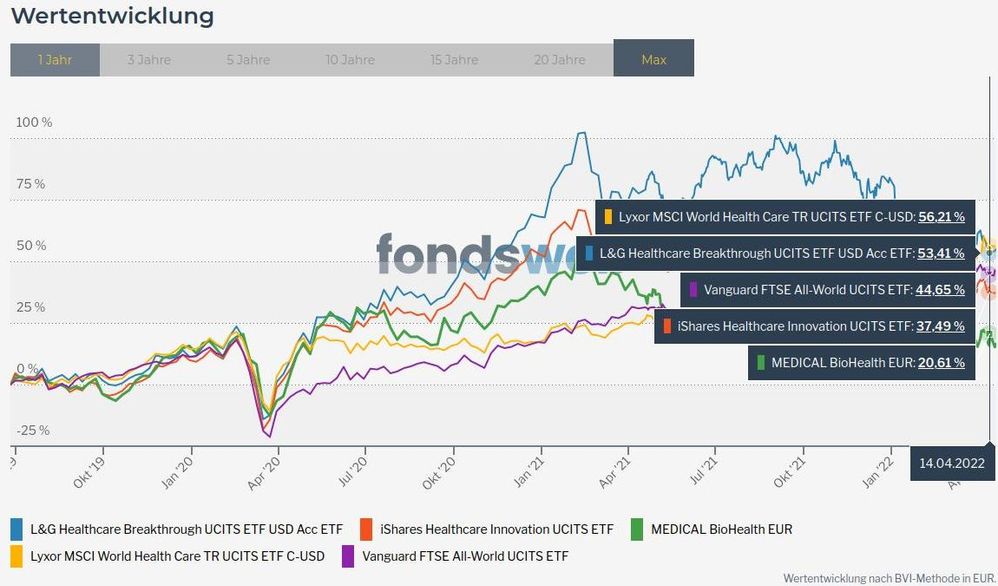Viewport: 998px width, 586px height.
Task: Click the green MEDICAL BioHealth legend swatch
Action: tap(637, 529)
